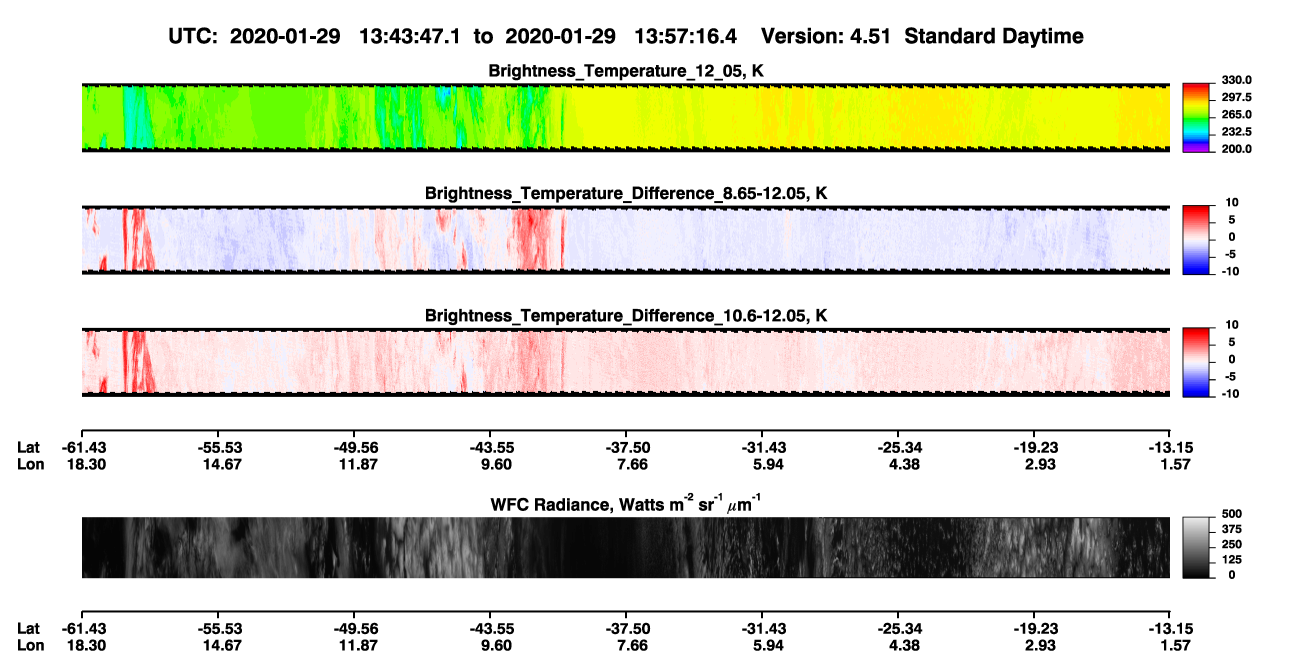Click latitude -31.43 on the upper axis
The image size is (1300, 667).
[764, 447]
